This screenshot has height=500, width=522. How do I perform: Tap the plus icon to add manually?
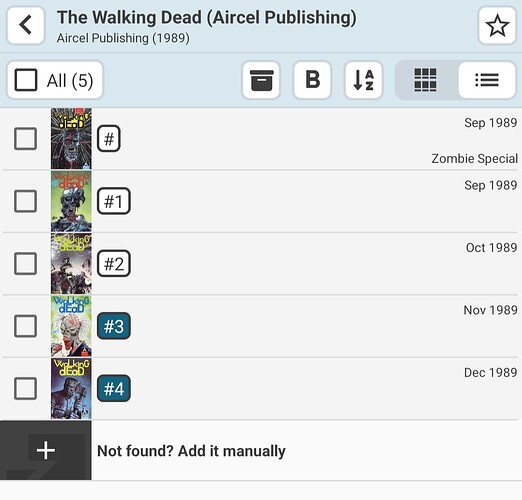click(46, 450)
